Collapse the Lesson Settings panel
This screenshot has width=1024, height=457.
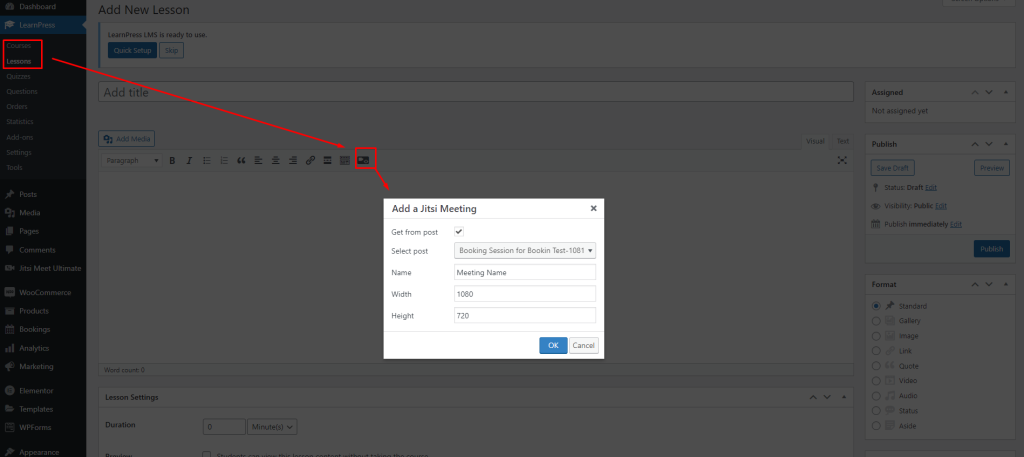pyautogui.click(x=843, y=397)
